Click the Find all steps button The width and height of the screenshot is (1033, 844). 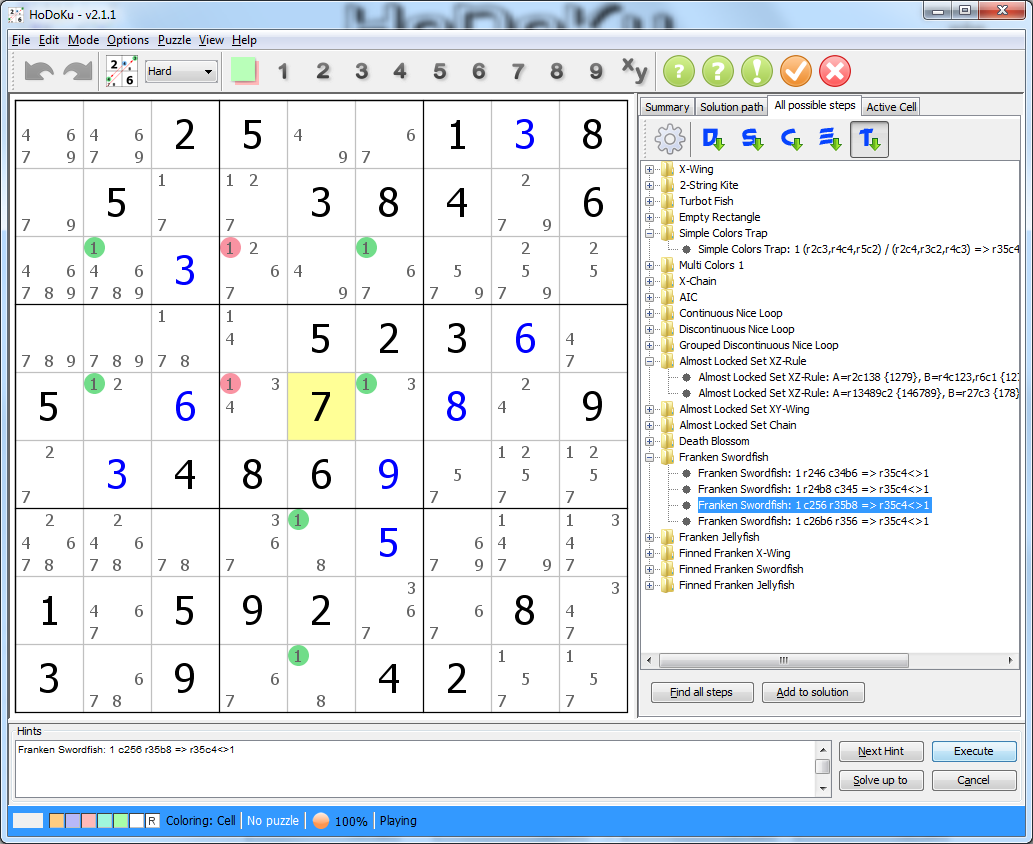point(701,692)
